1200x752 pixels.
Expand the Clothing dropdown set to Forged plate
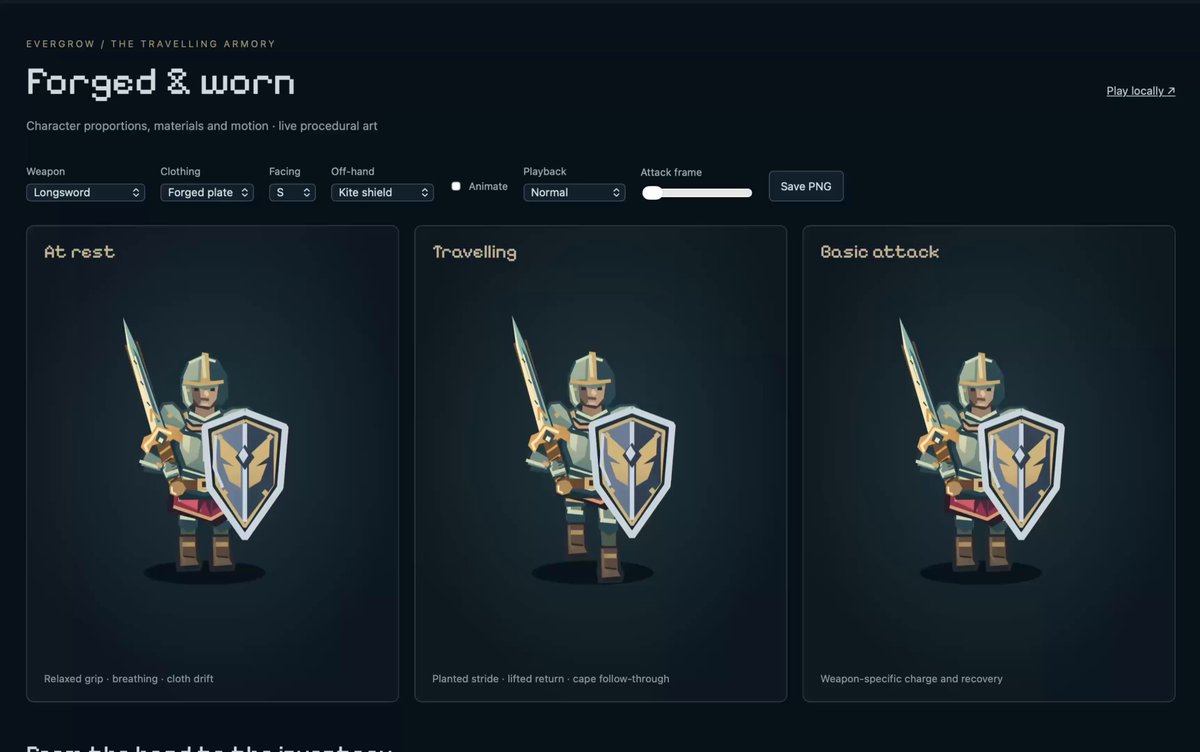click(207, 192)
